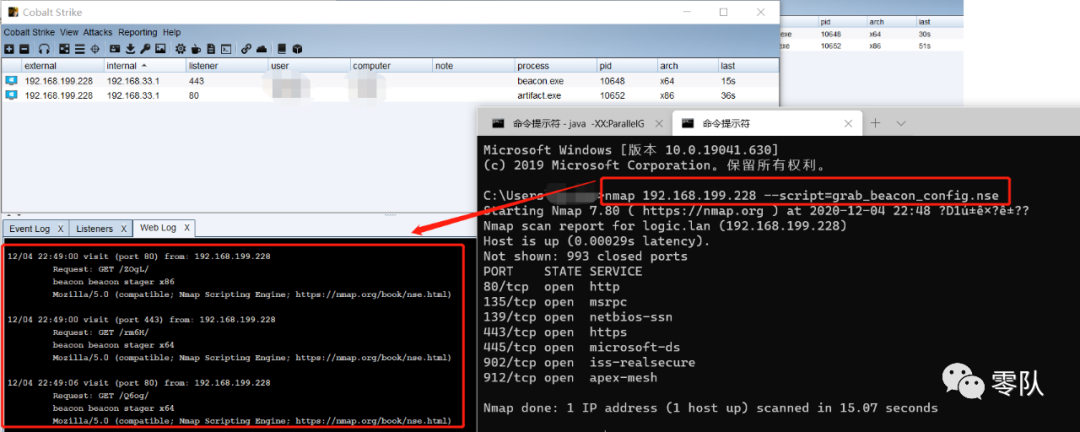Sort by last column in Cobalt Strike window
The width and height of the screenshot is (1080, 432).
pos(748,66)
